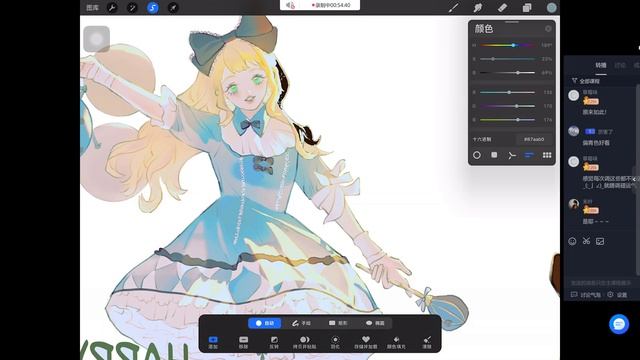Click fourth chat user's photo avatar
This screenshot has width=640, height=360.
pyautogui.click(x=573, y=204)
